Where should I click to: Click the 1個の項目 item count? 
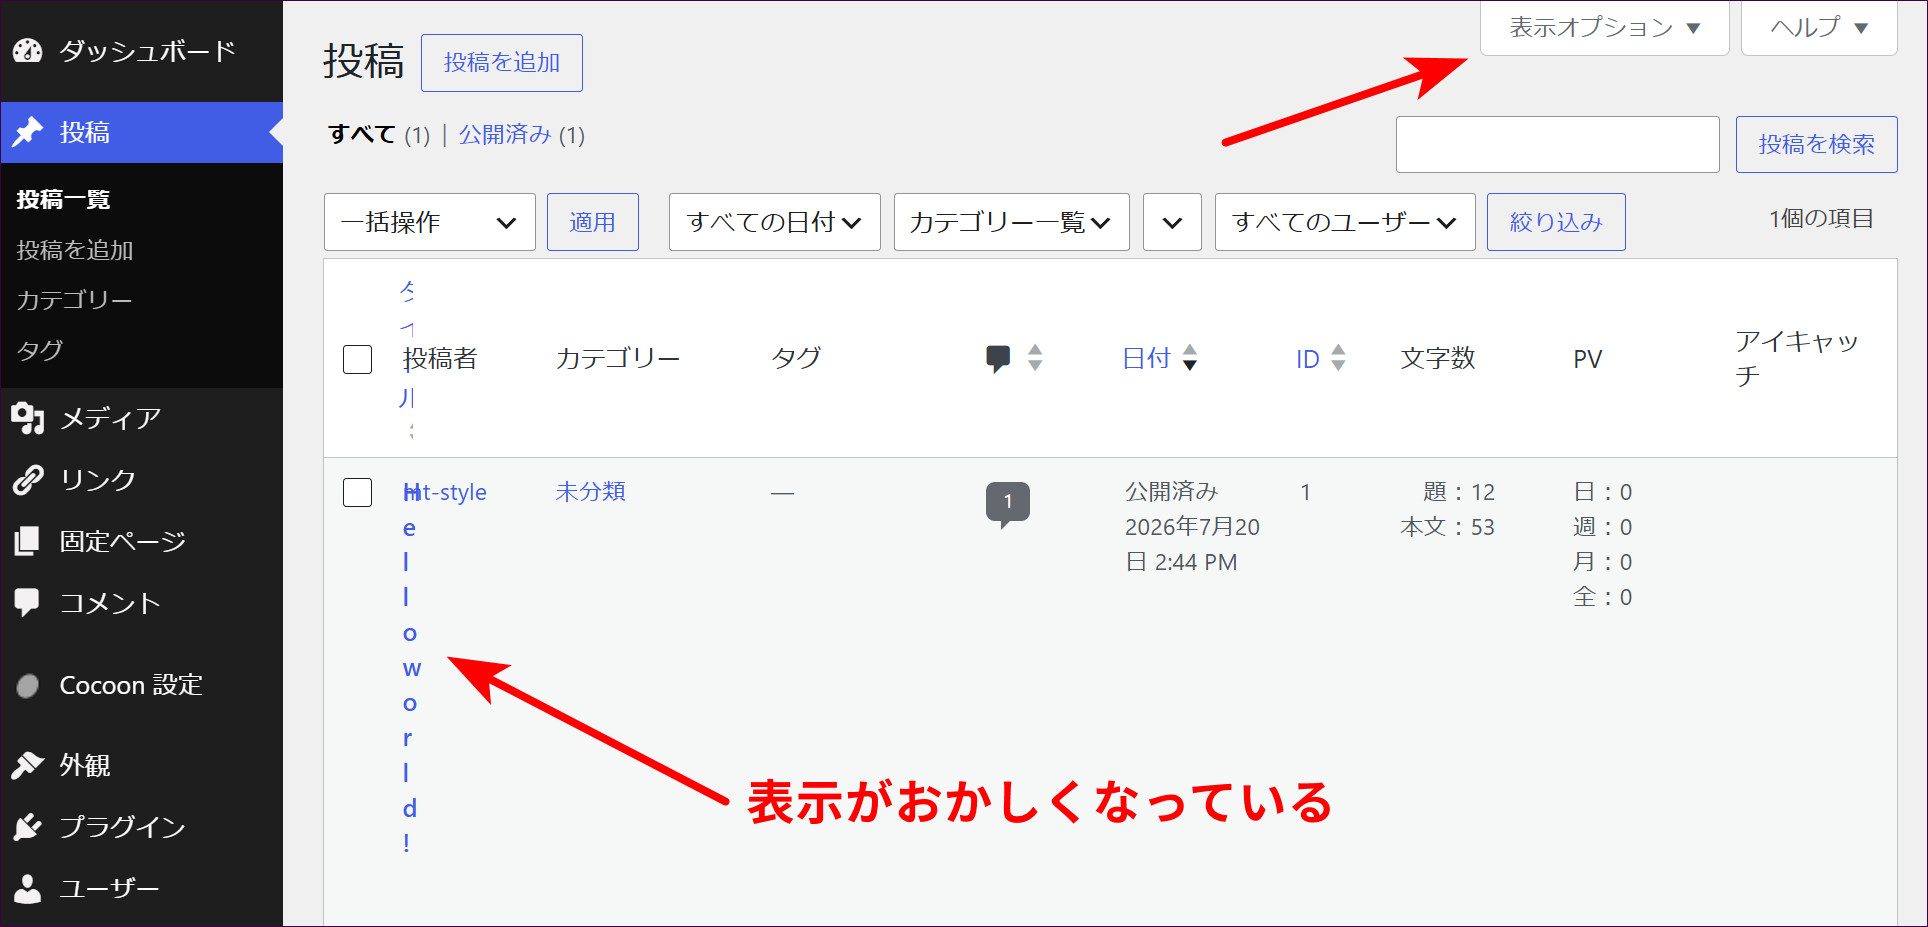click(1821, 219)
